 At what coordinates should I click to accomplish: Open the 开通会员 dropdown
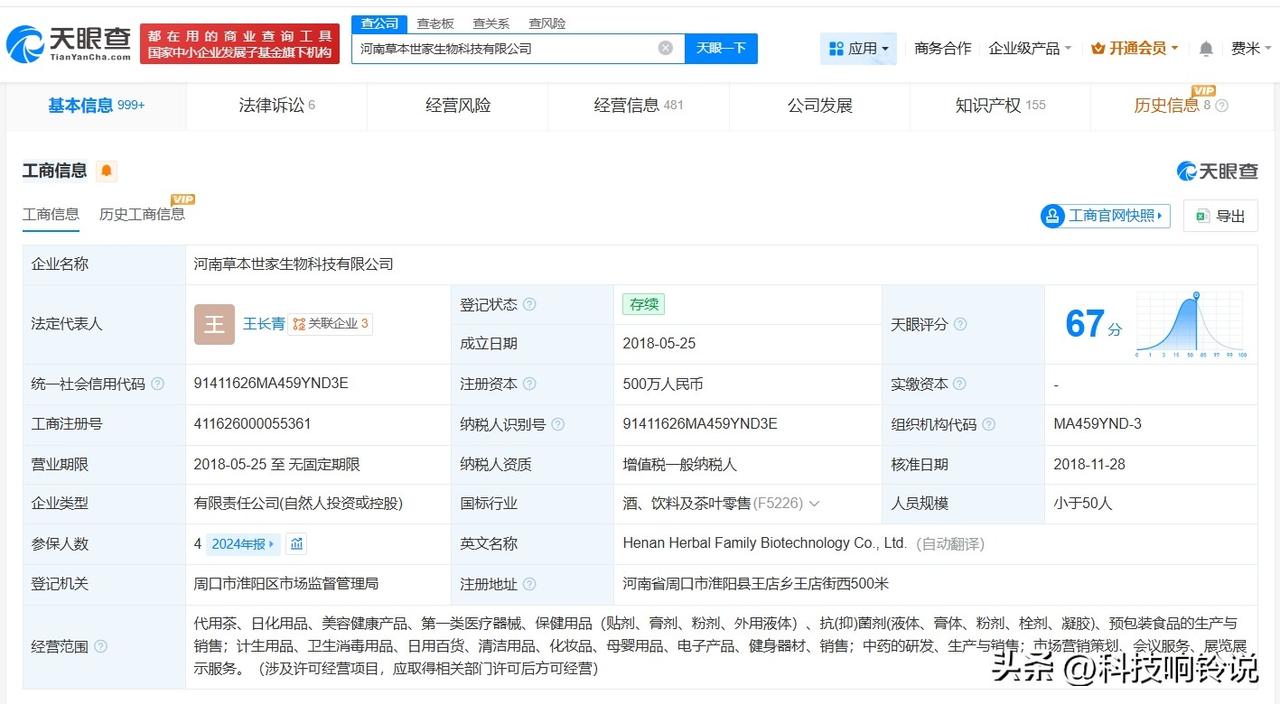pyautogui.click(x=1135, y=48)
